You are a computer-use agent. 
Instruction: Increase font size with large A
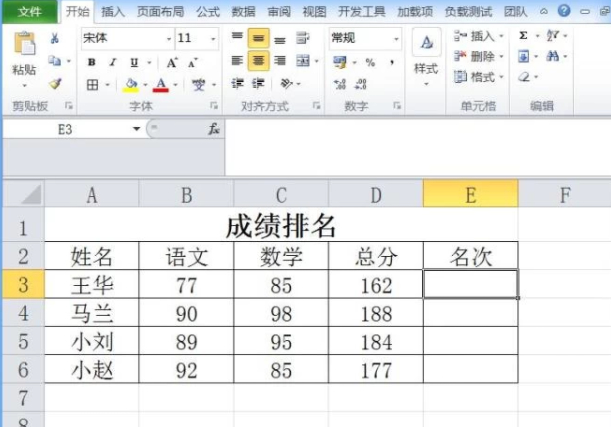(x=172, y=62)
